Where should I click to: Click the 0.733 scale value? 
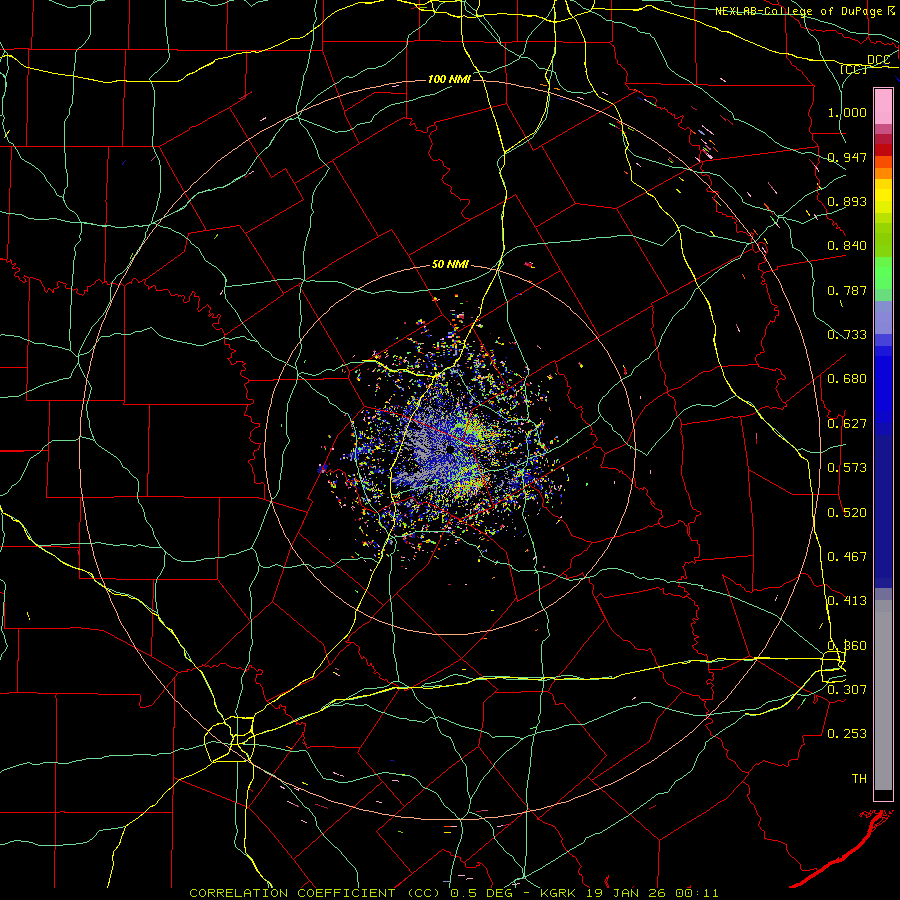point(847,335)
